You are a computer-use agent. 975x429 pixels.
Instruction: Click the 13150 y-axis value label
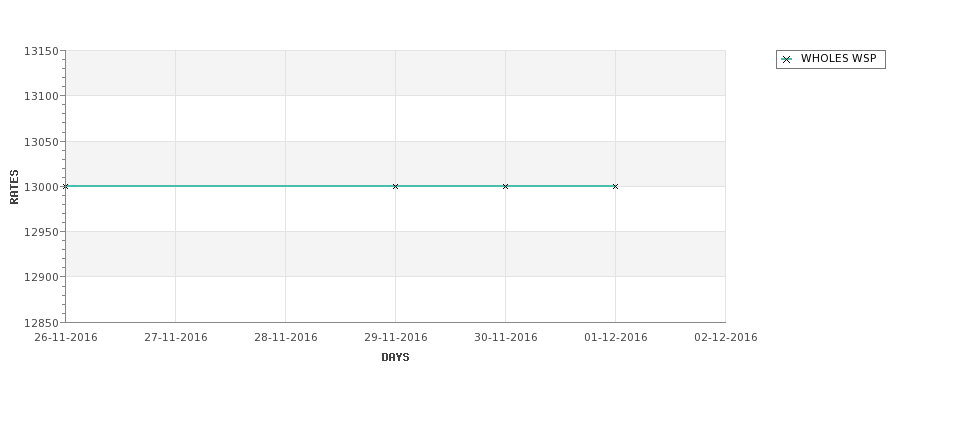click(x=41, y=52)
